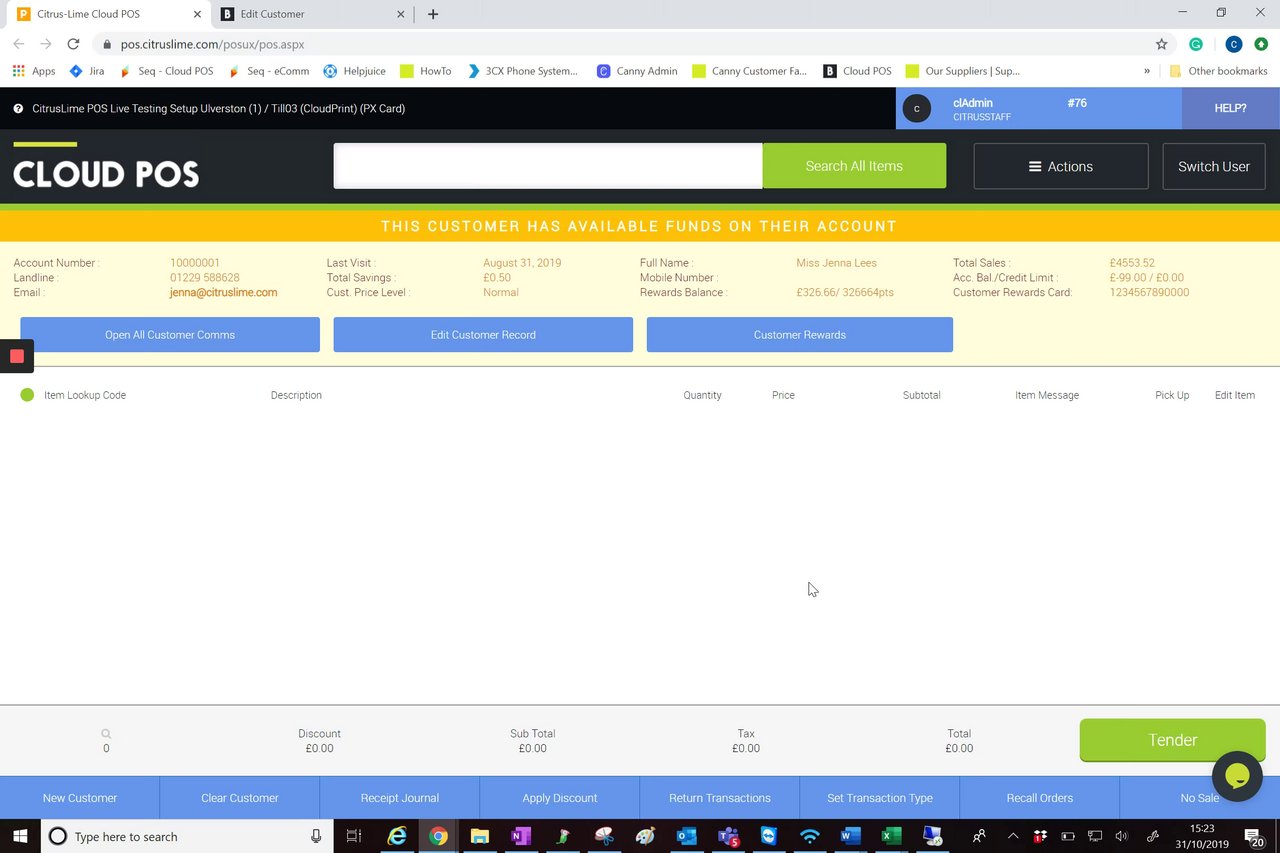Click the HELP? button
This screenshot has height=853, width=1280.
1230,108
